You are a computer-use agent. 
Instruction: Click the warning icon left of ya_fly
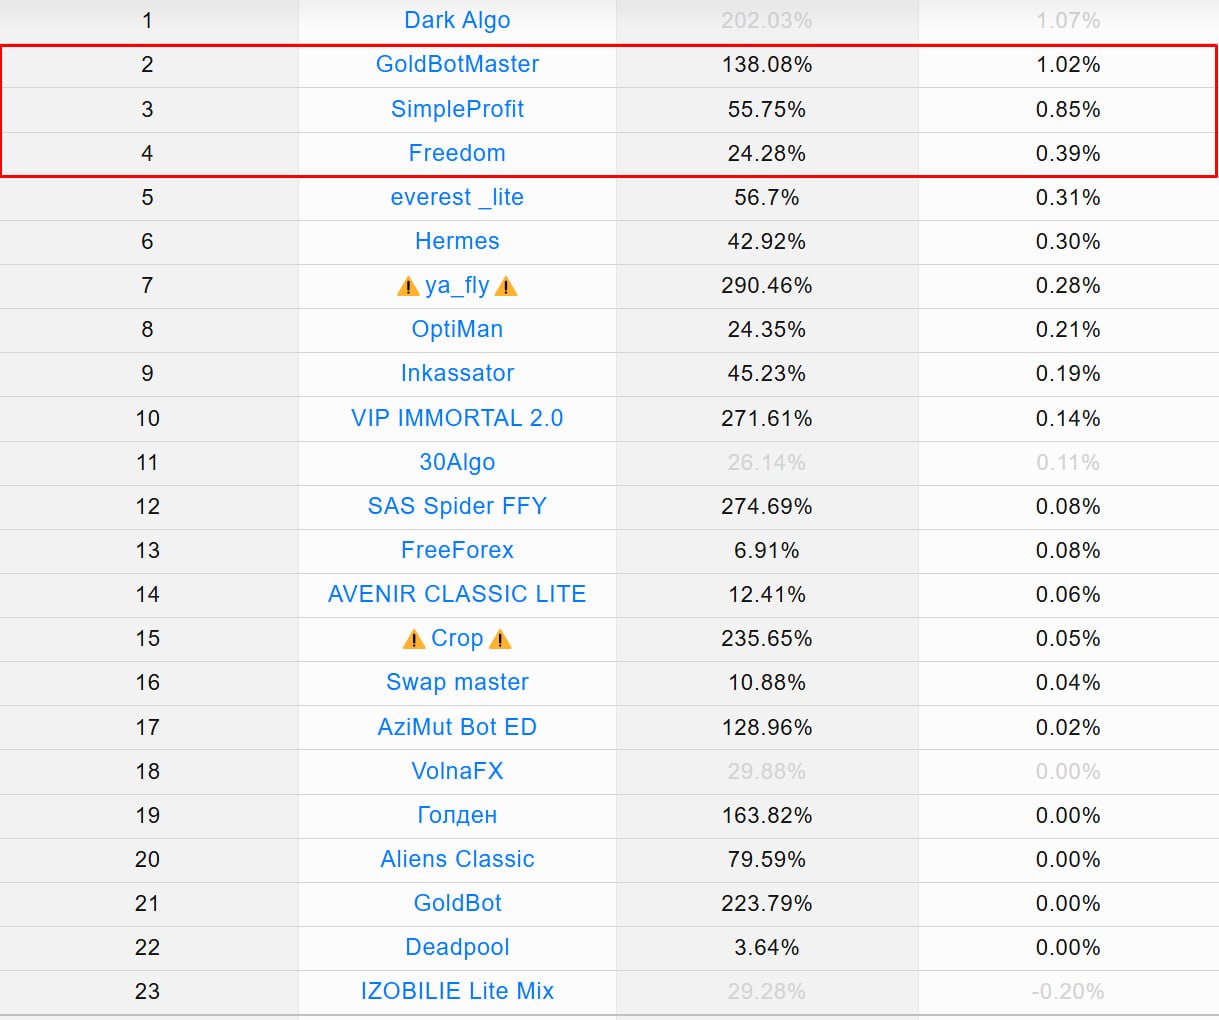point(407,287)
